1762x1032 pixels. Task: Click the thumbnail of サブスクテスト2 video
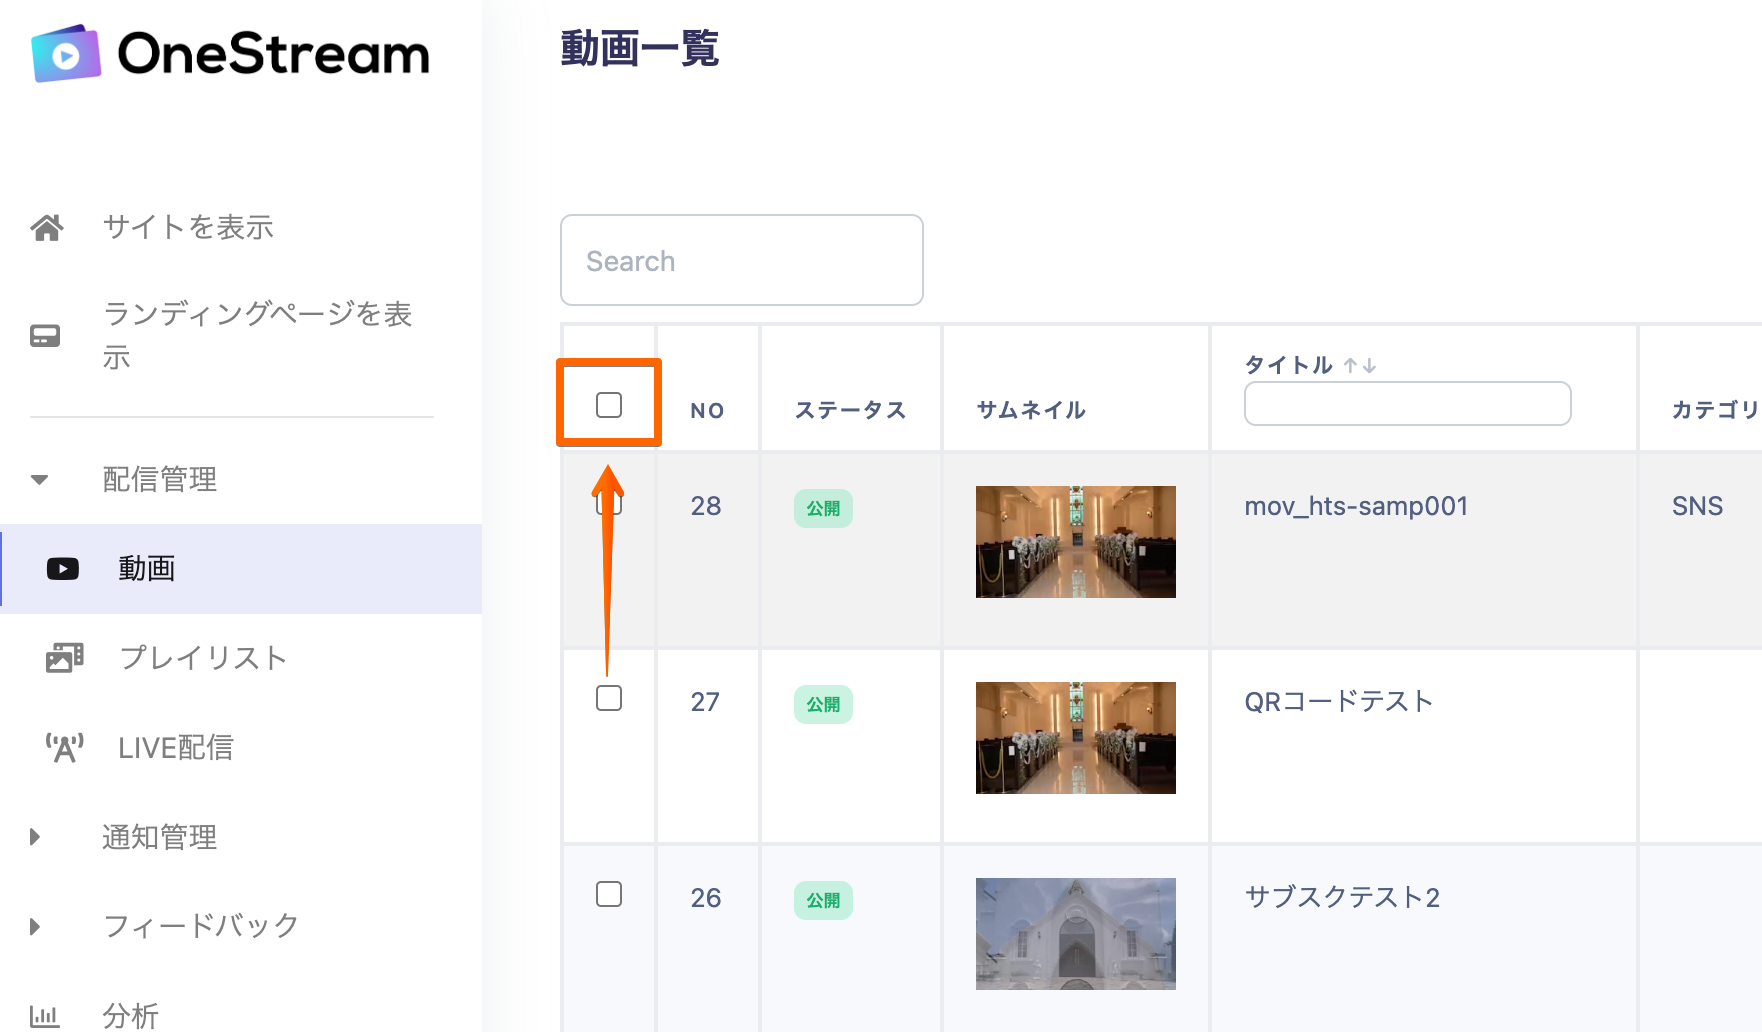click(x=1075, y=934)
